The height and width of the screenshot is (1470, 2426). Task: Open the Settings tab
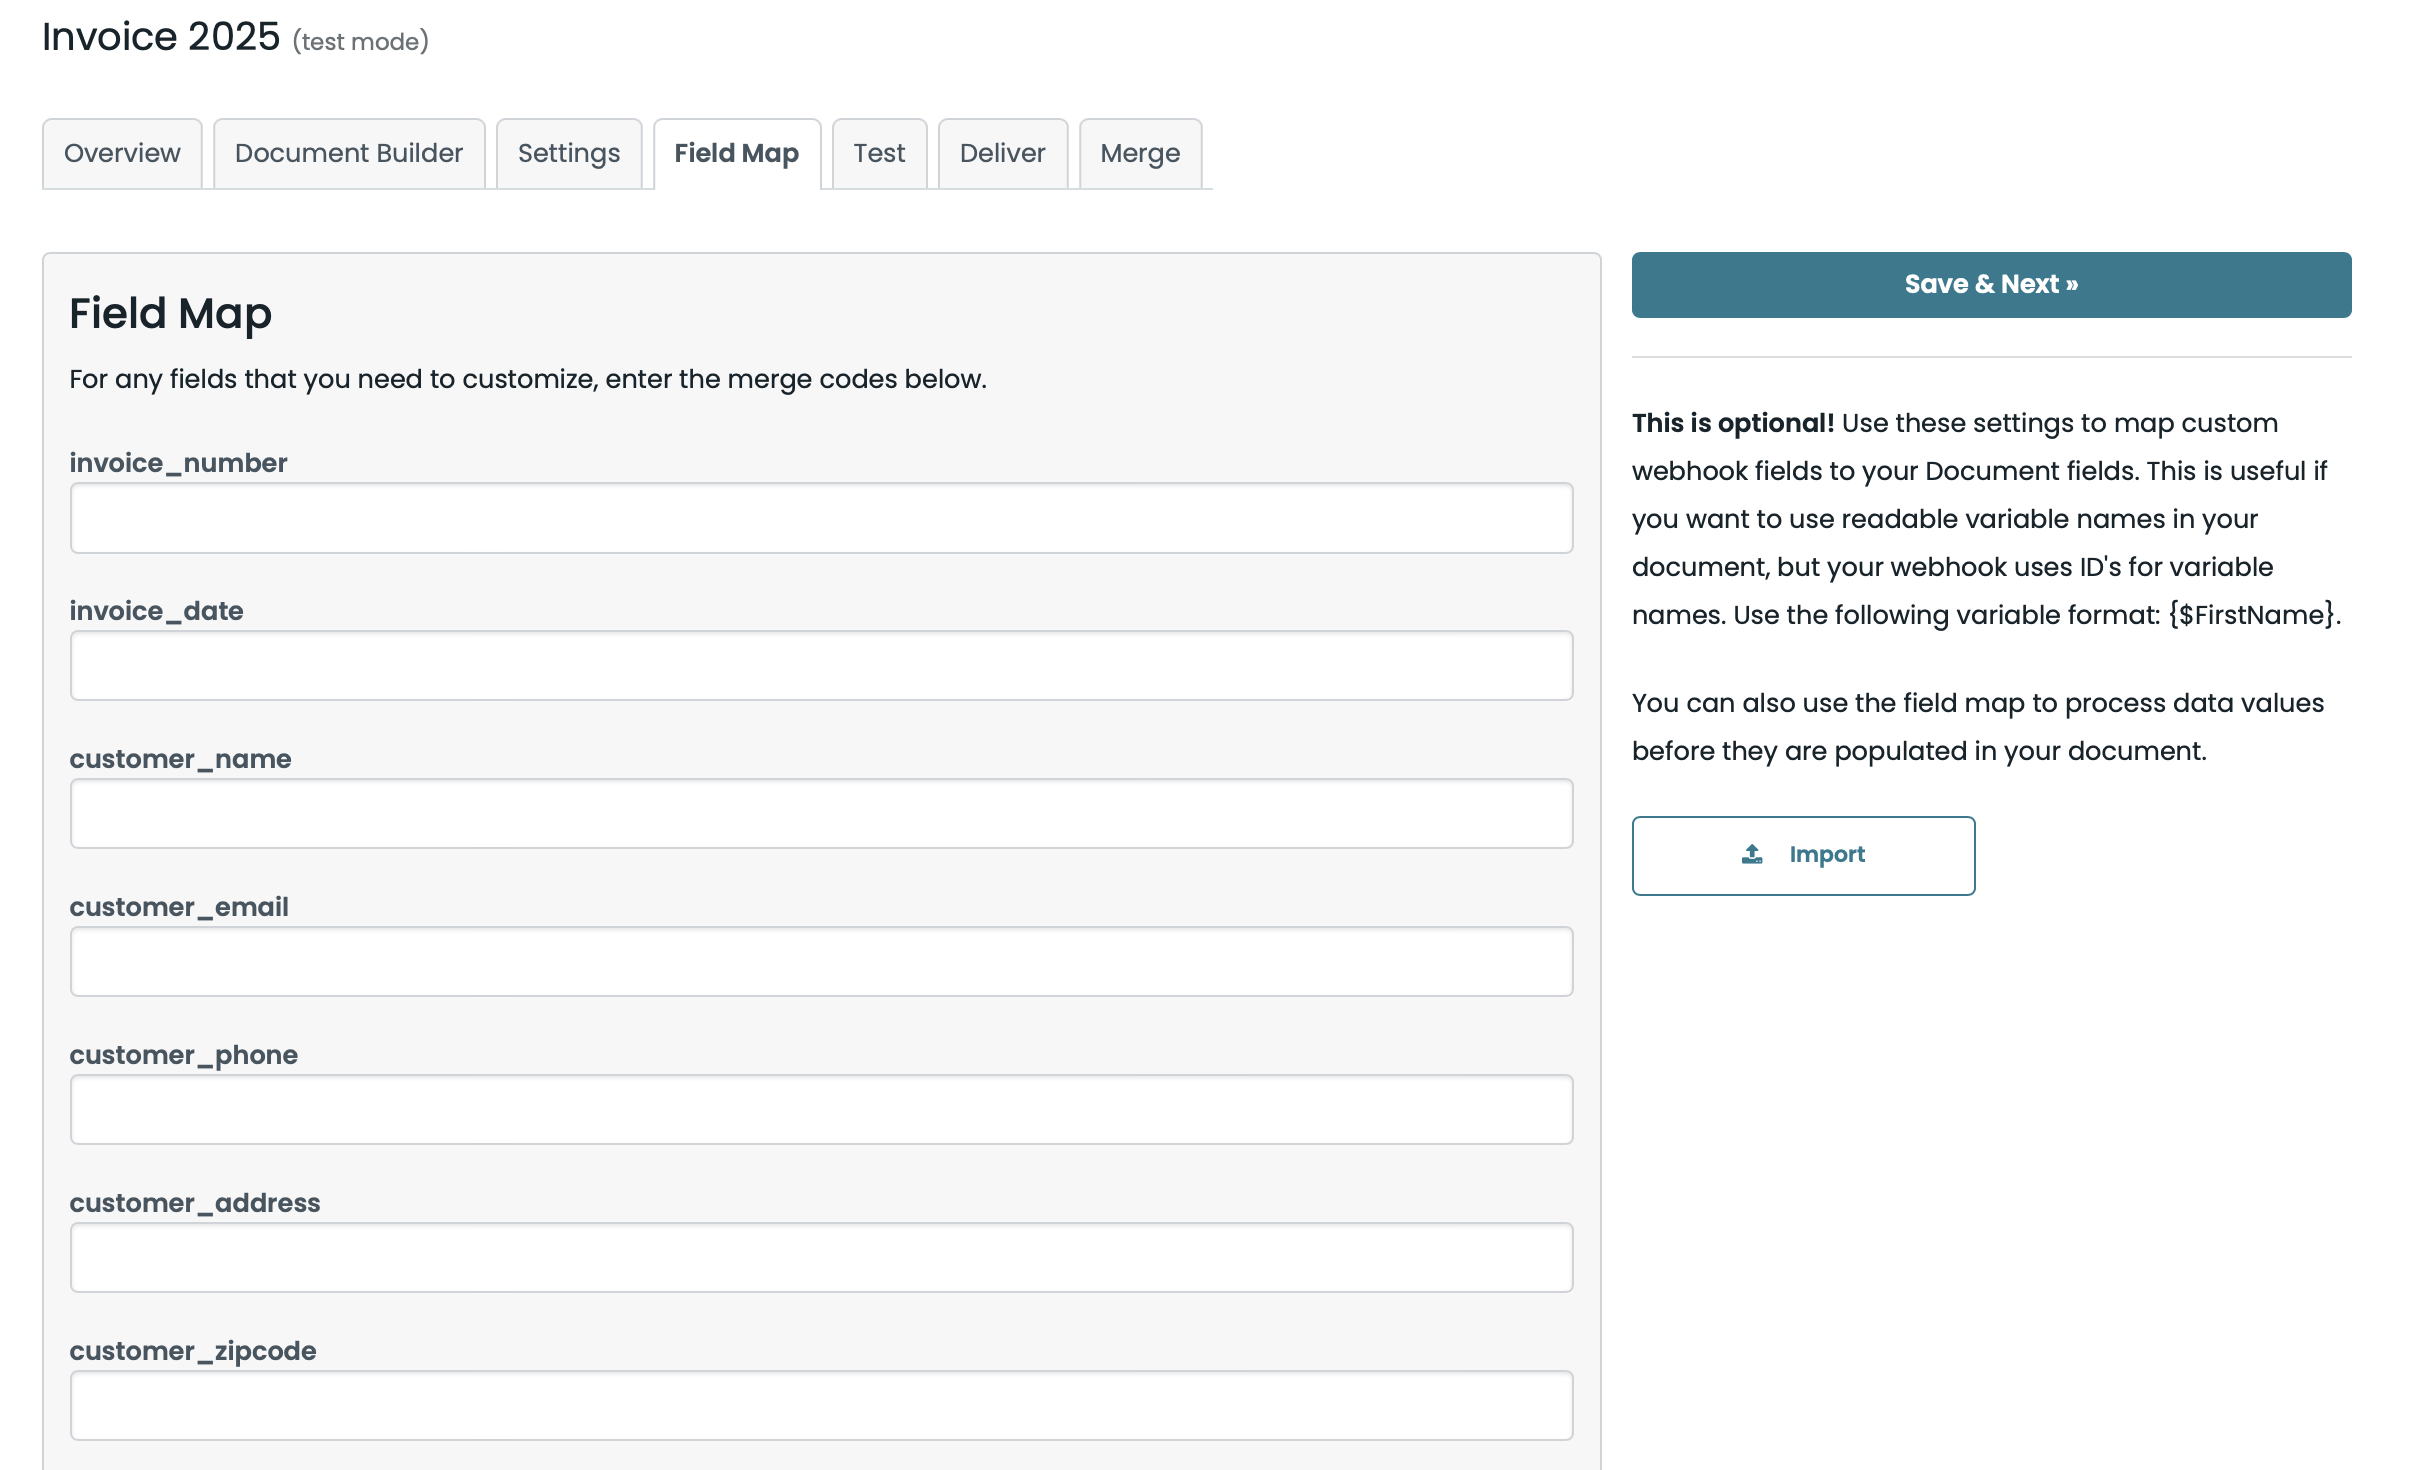click(568, 153)
